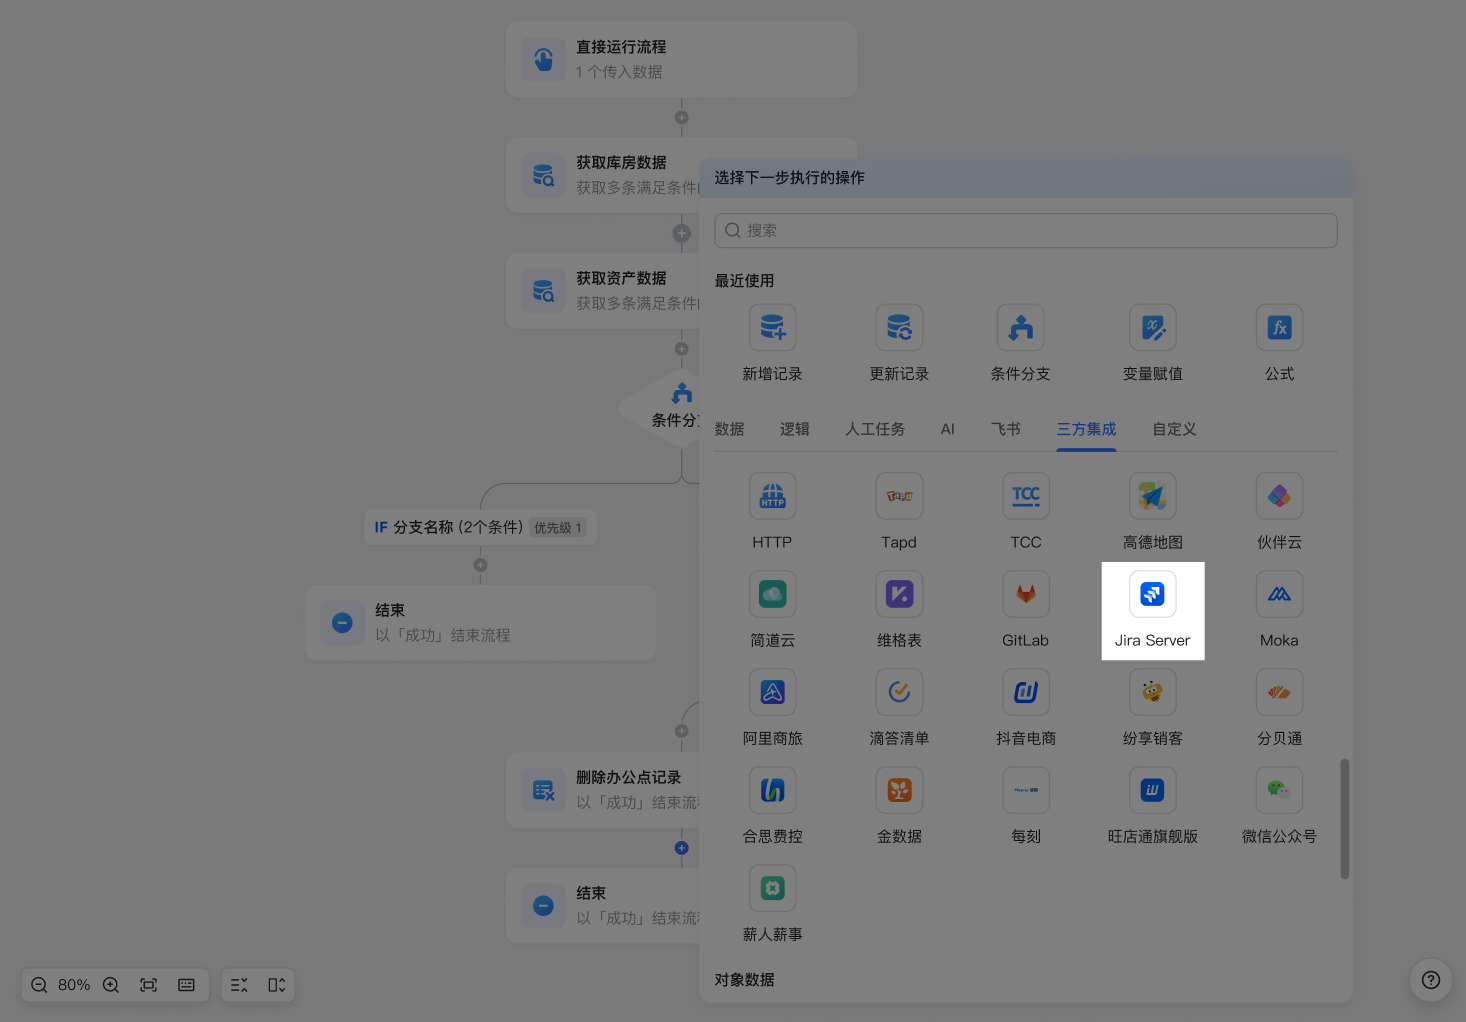Show keyboard shortcuts panel

pyautogui.click(x=186, y=985)
